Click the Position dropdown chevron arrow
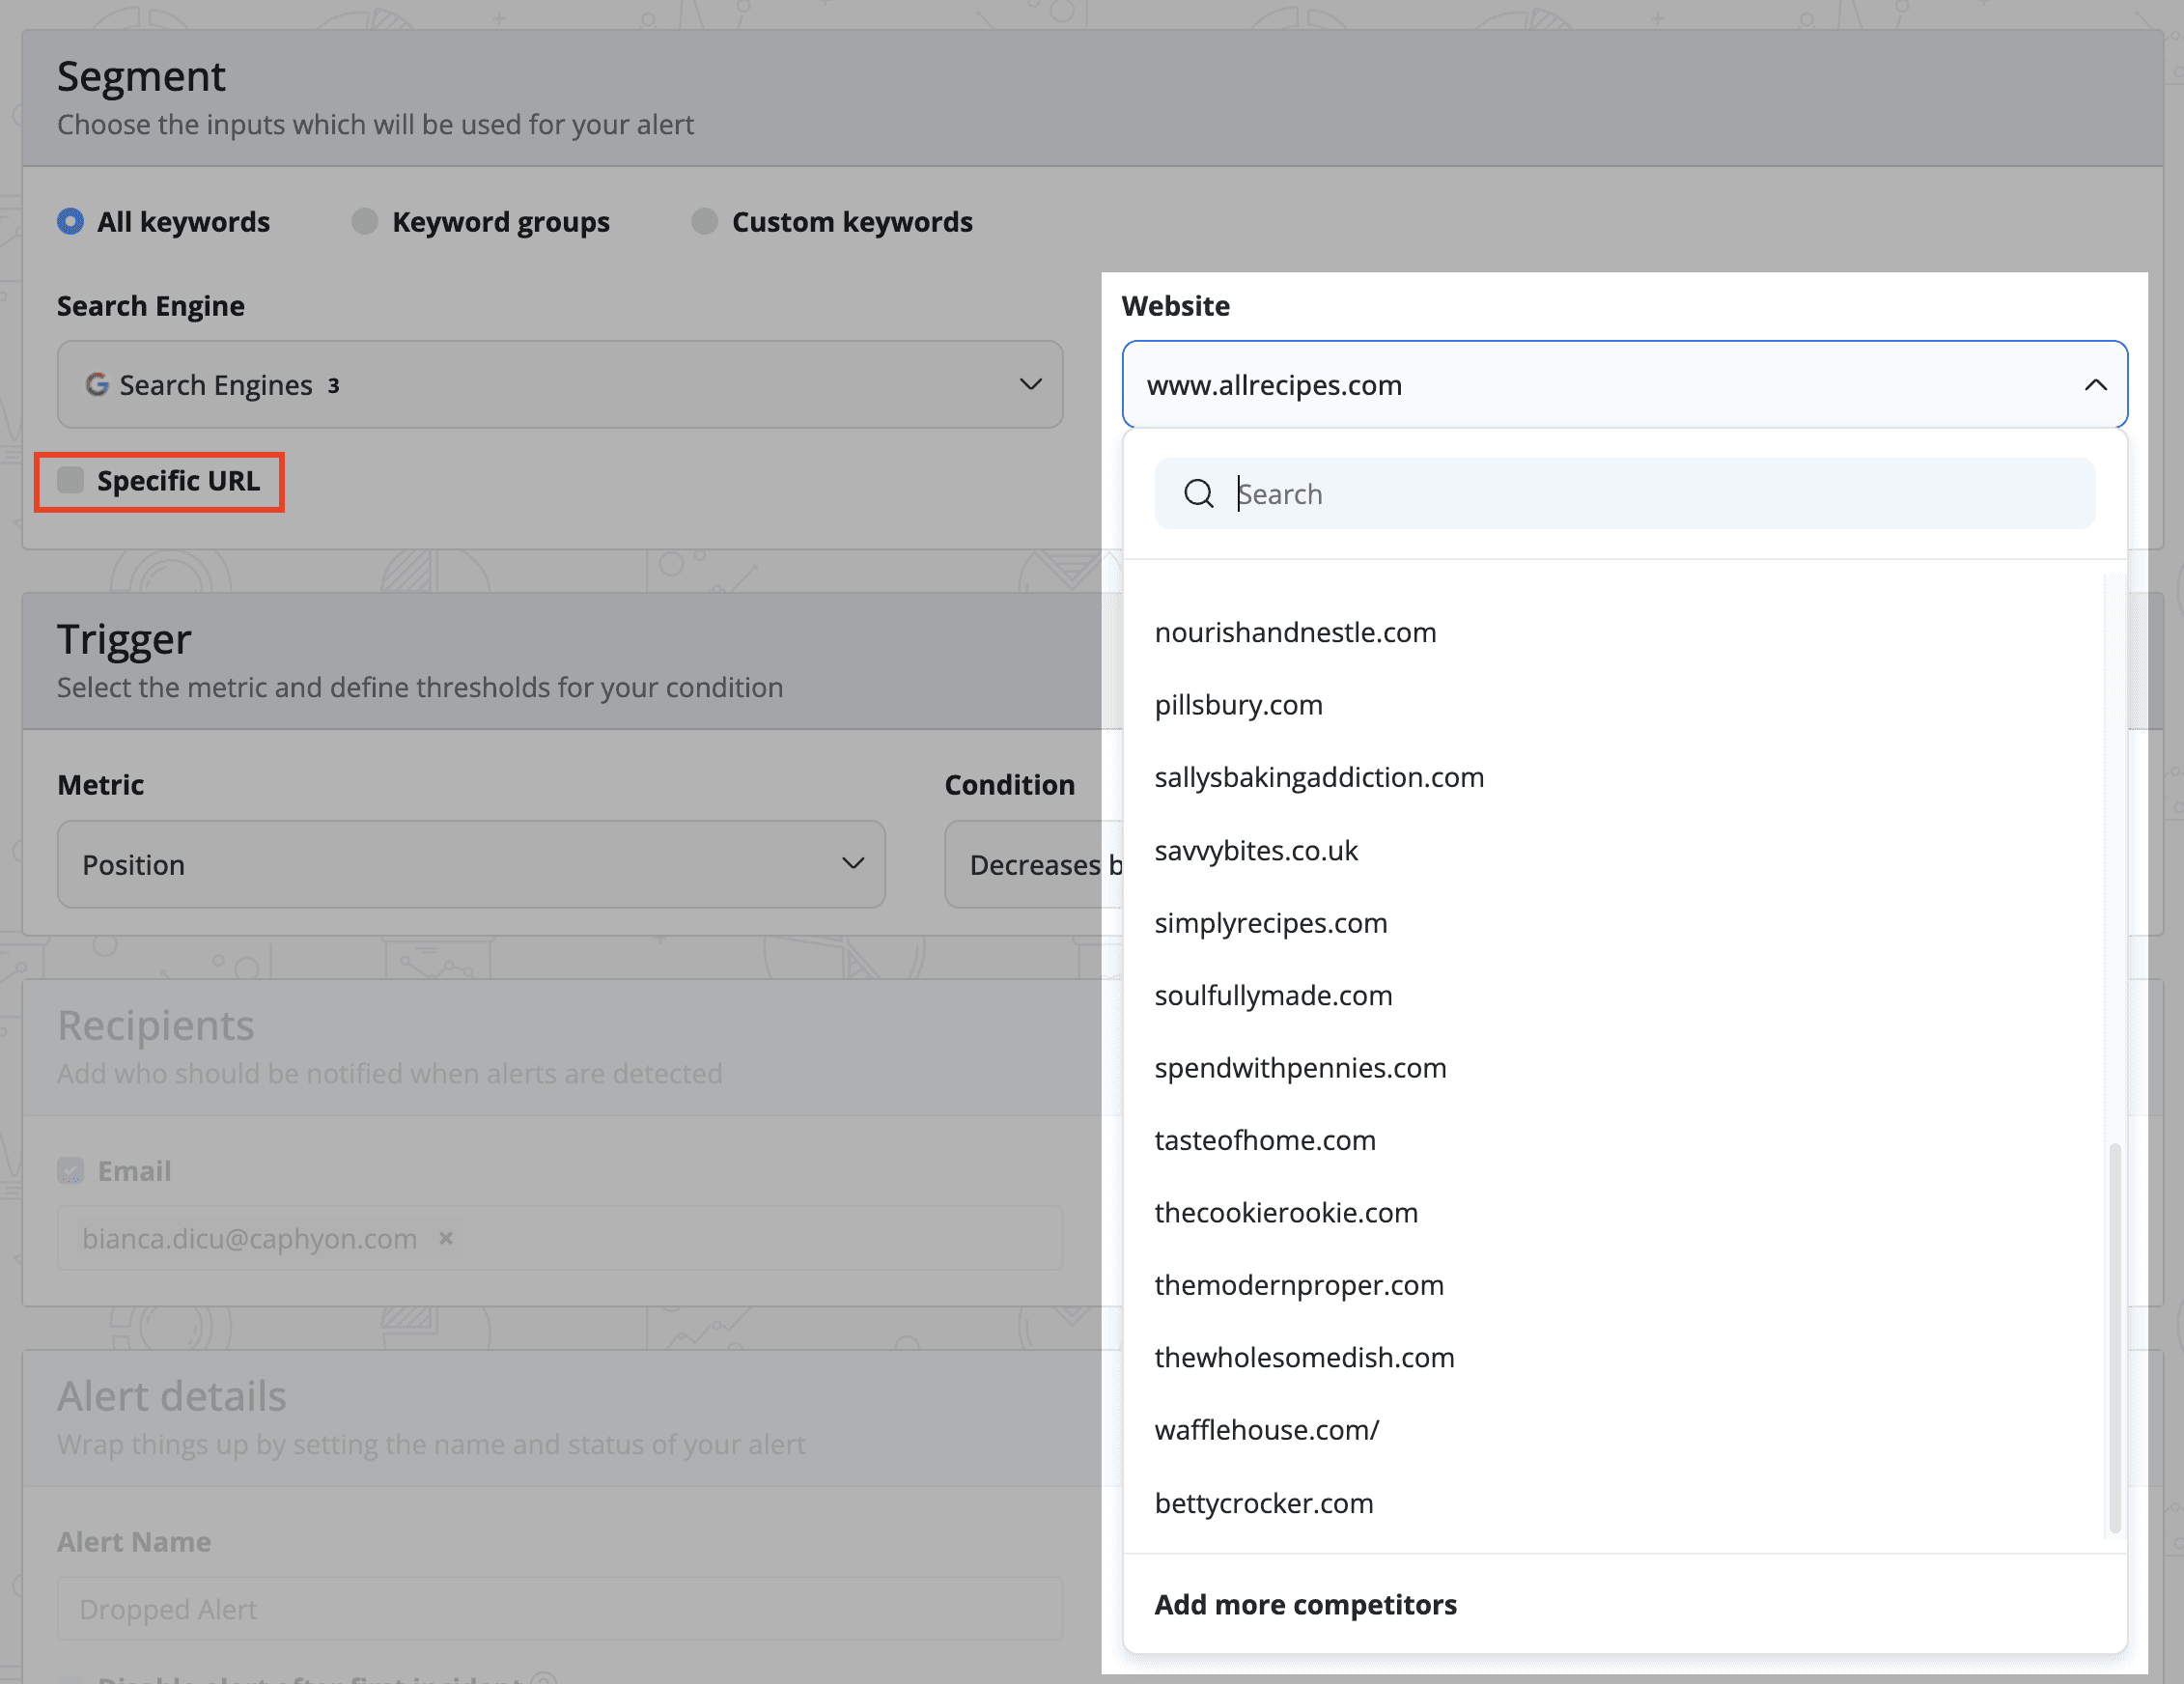The image size is (2184, 1684). 852,864
